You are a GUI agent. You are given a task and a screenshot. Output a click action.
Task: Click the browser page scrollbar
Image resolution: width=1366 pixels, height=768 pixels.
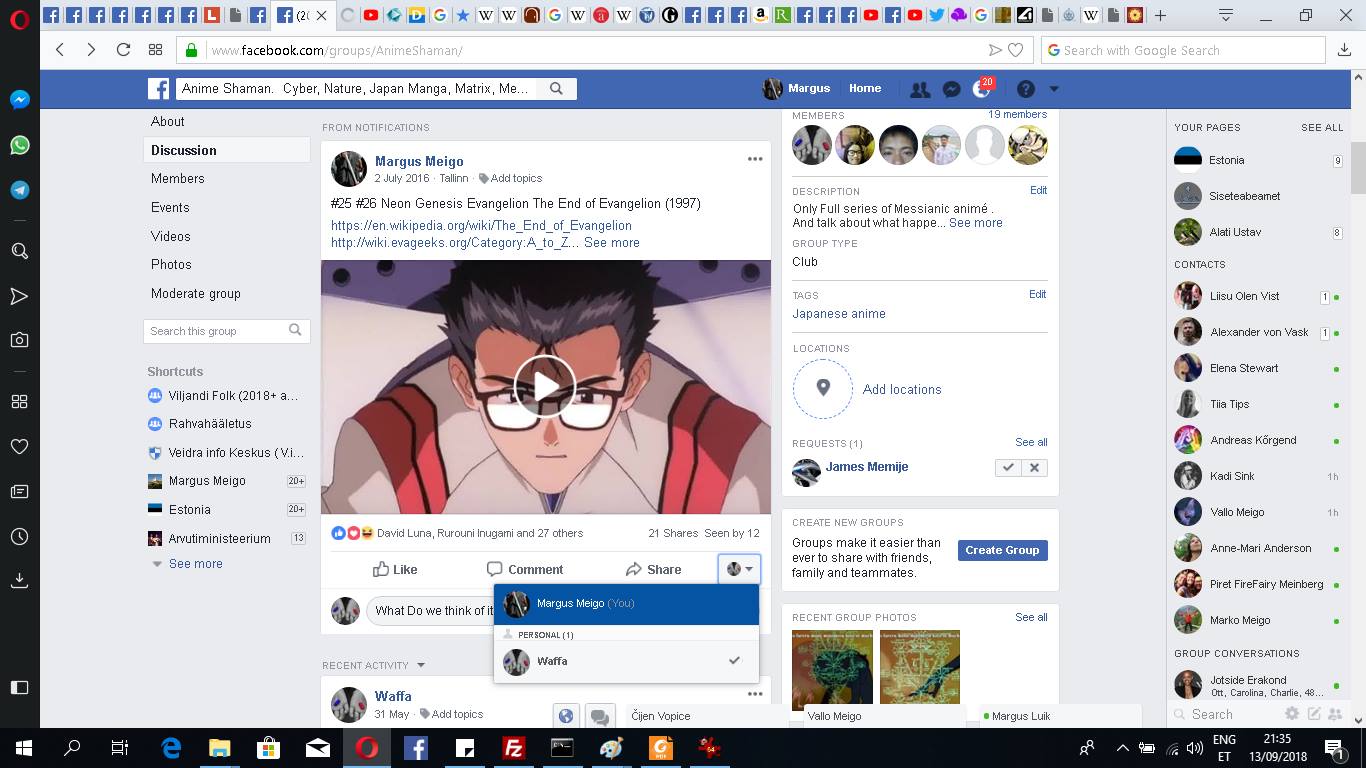click(x=1358, y=168)
